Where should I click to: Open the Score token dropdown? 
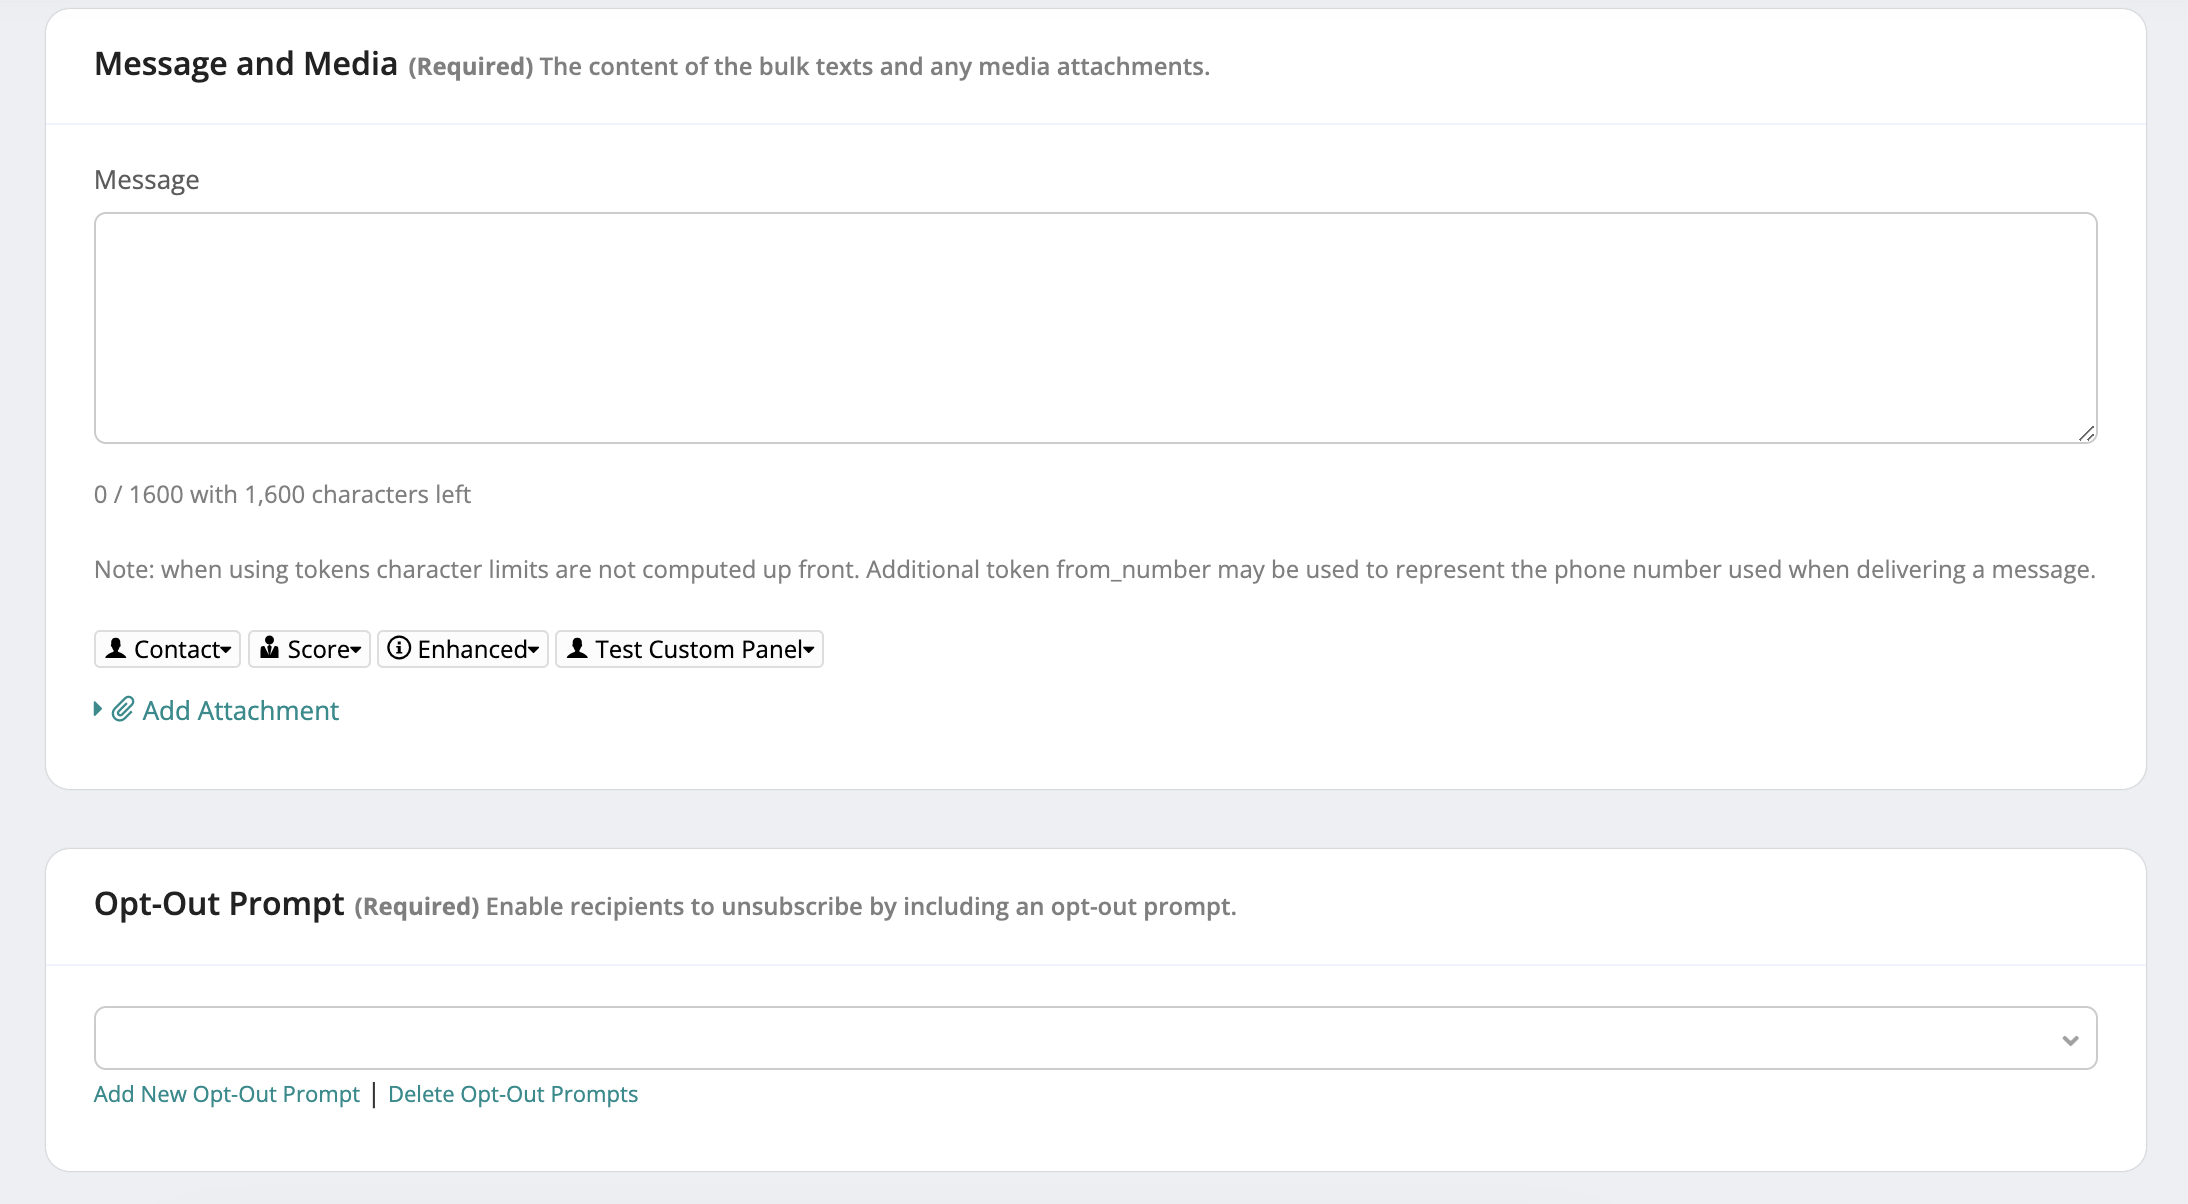point(309,649)
